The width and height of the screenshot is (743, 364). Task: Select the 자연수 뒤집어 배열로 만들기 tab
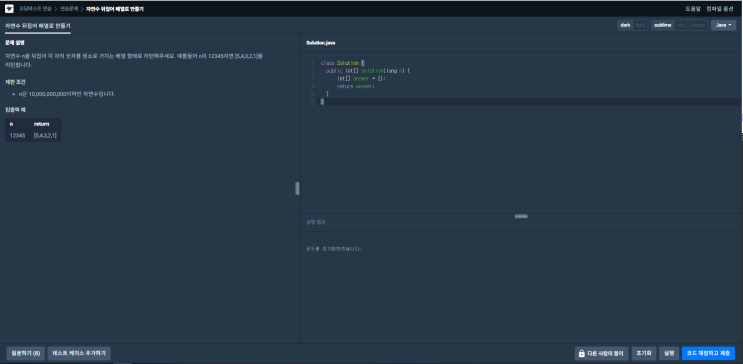(x=37, y=25)
